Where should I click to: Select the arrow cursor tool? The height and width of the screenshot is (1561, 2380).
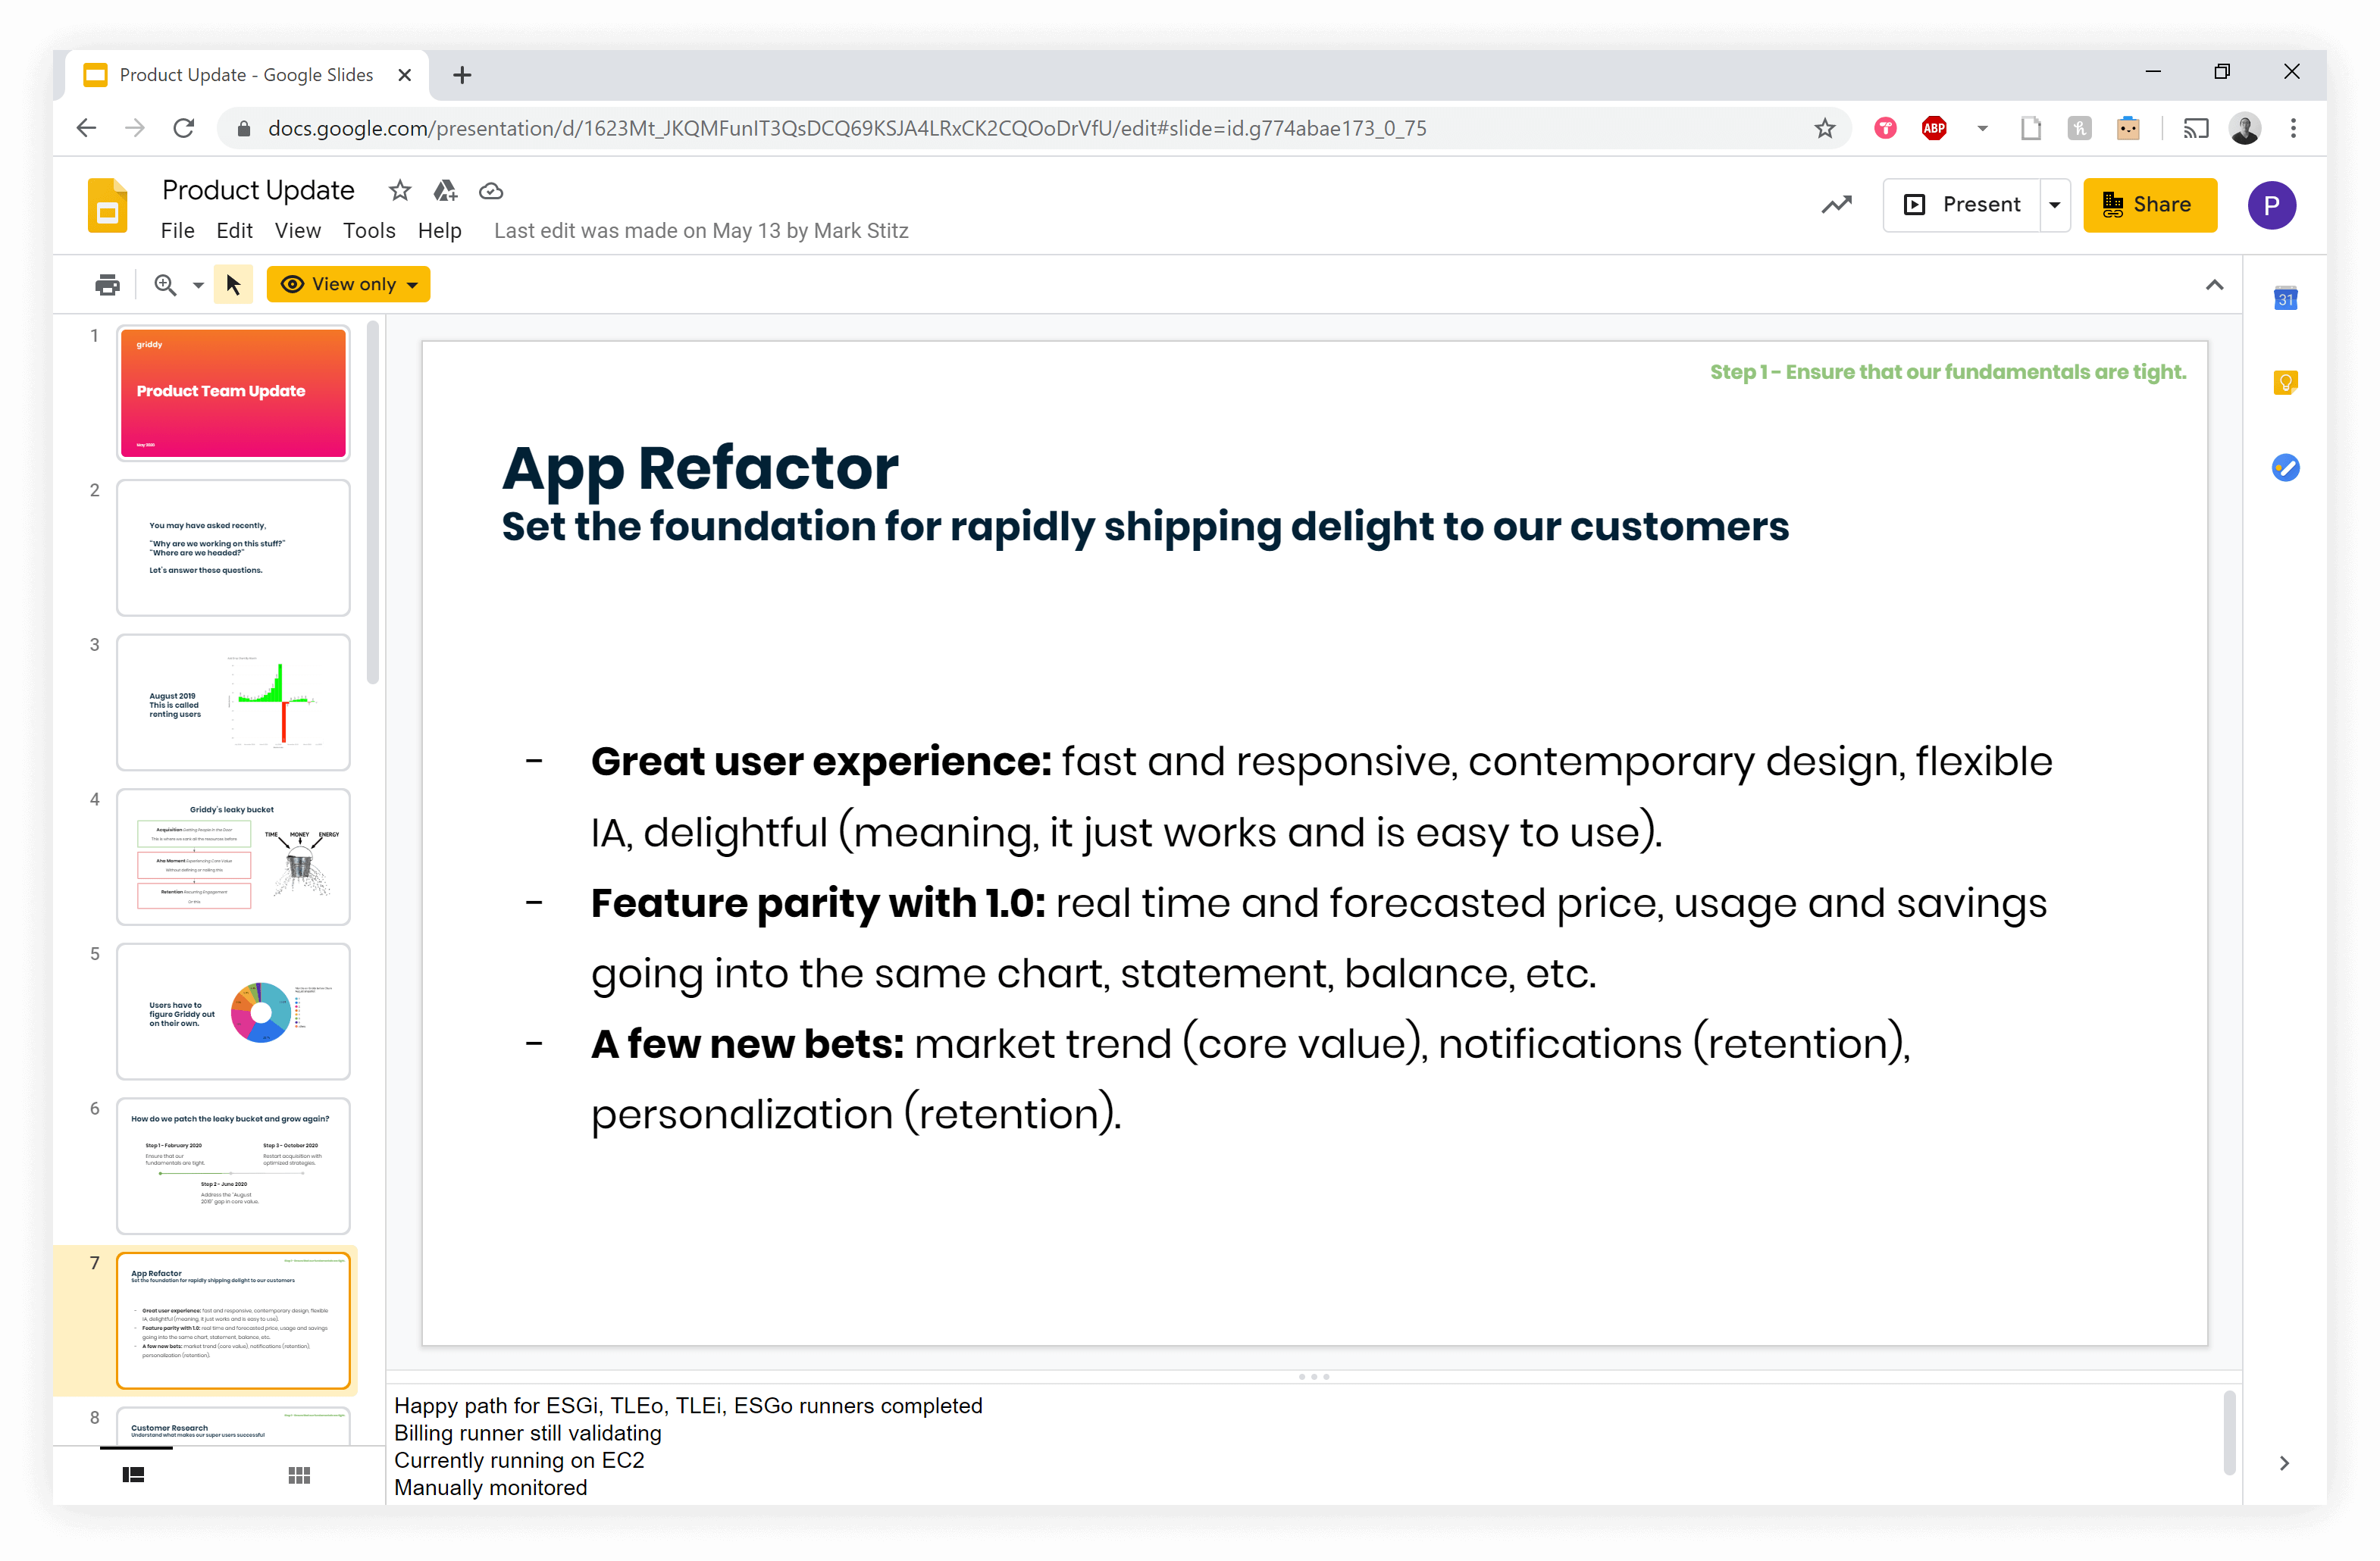coord(234,285)
